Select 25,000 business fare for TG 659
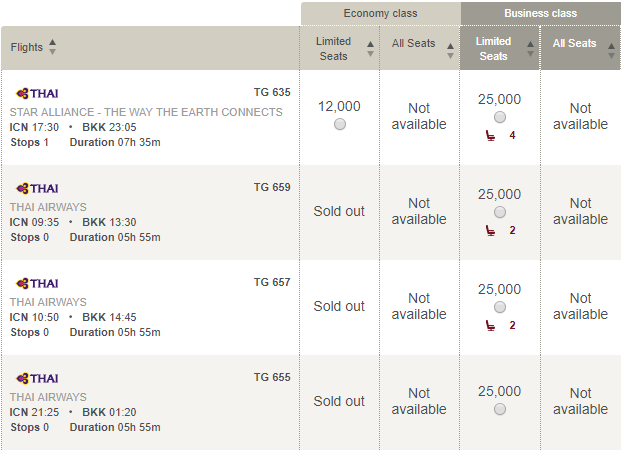The image size is (621, 450). (500, 212)
